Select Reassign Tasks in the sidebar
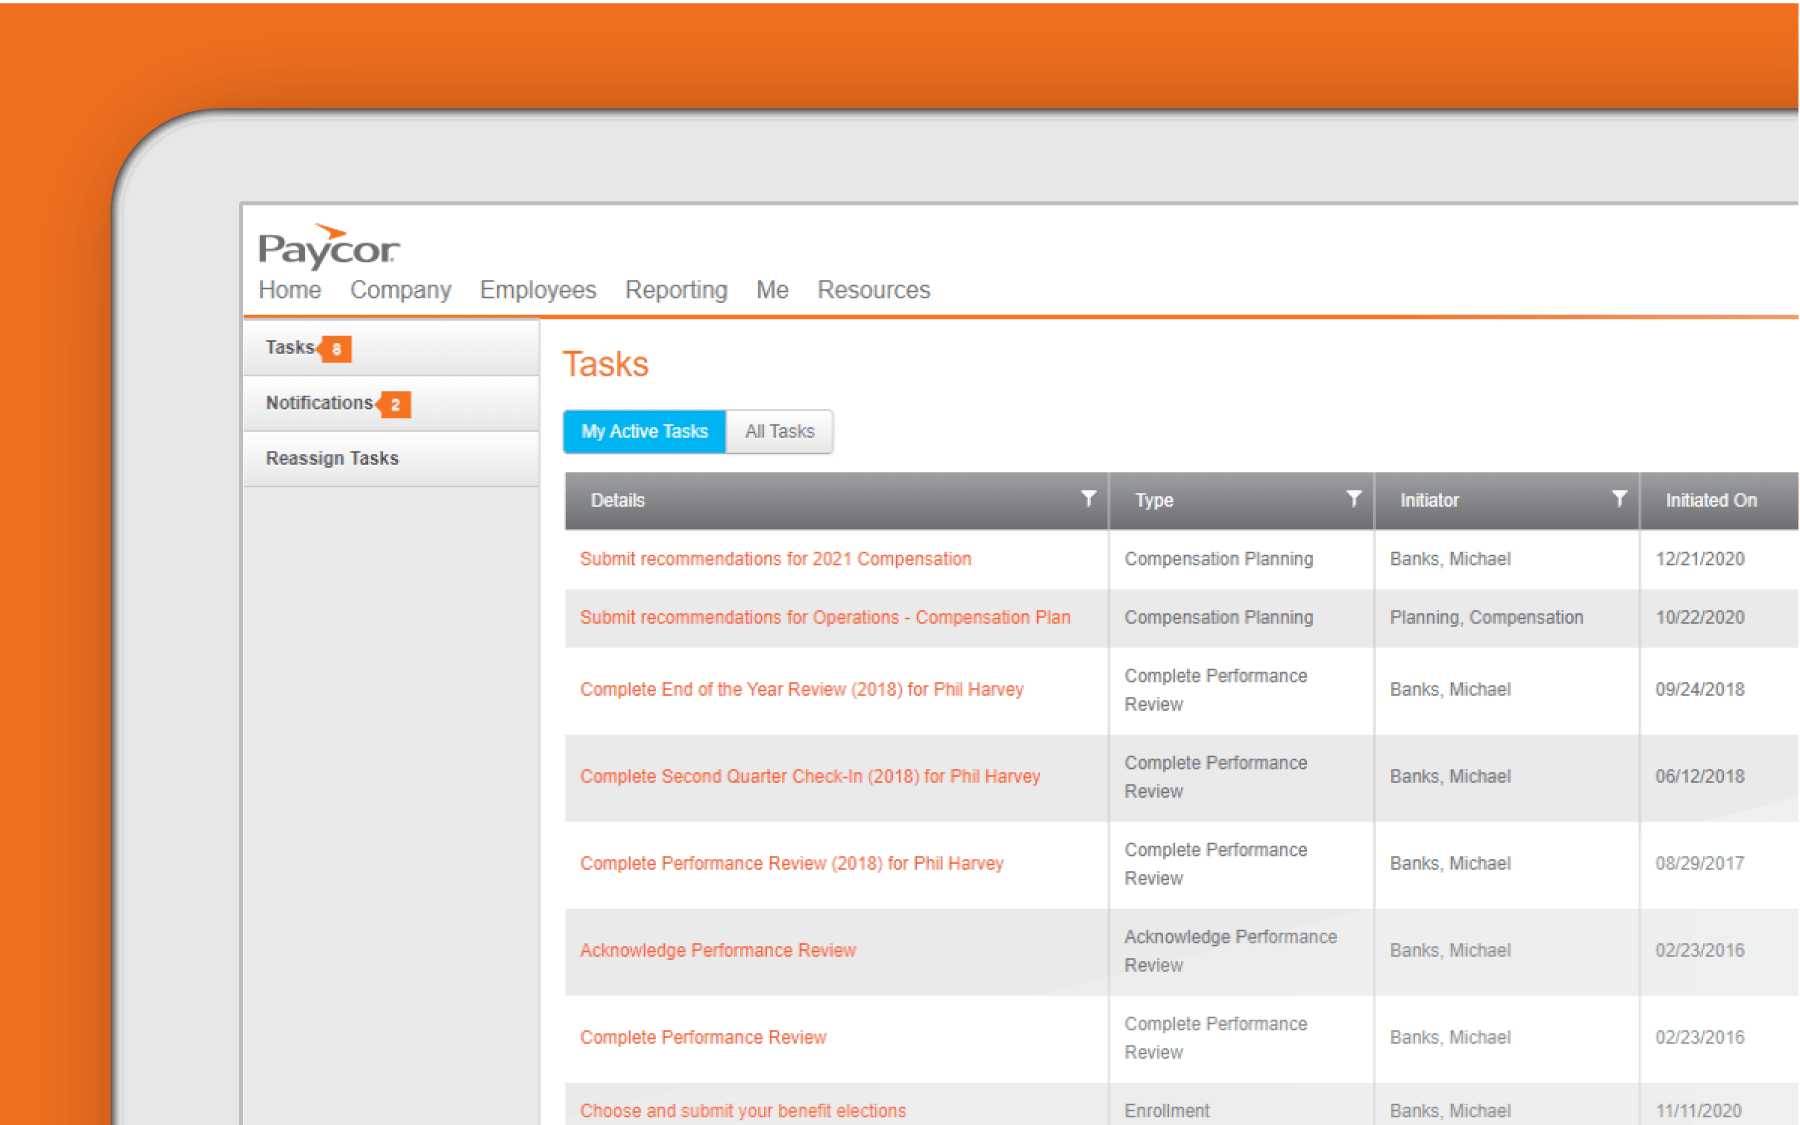 [x=391, y=458]
